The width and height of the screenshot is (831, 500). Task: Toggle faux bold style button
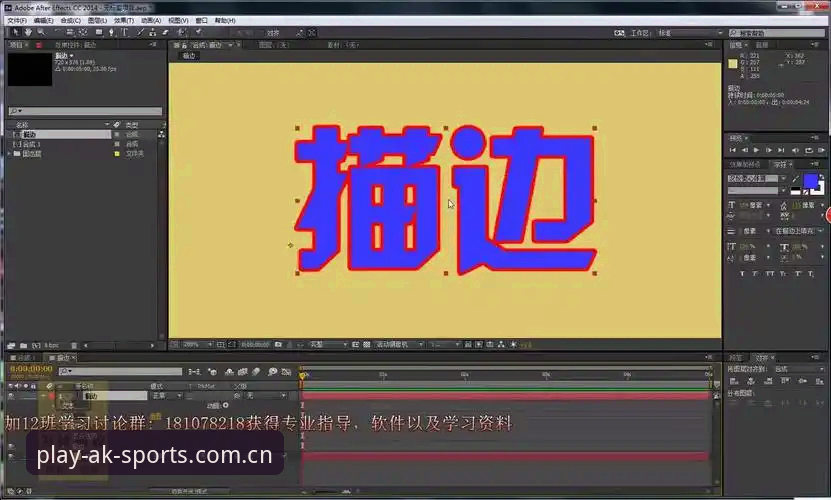tap(742, 274)
